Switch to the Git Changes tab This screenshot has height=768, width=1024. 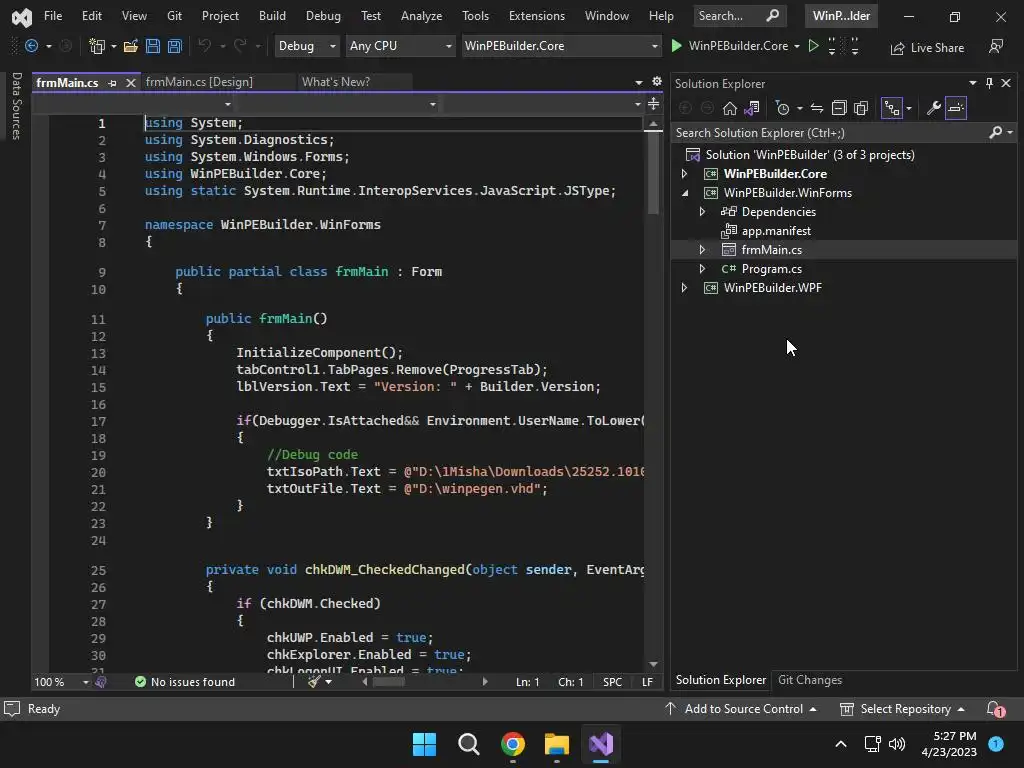click(x=810, y=680)
